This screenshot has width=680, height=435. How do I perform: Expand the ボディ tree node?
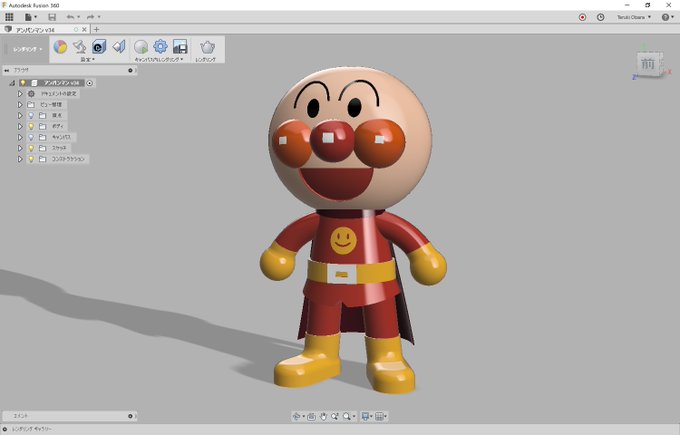(20, 126)
